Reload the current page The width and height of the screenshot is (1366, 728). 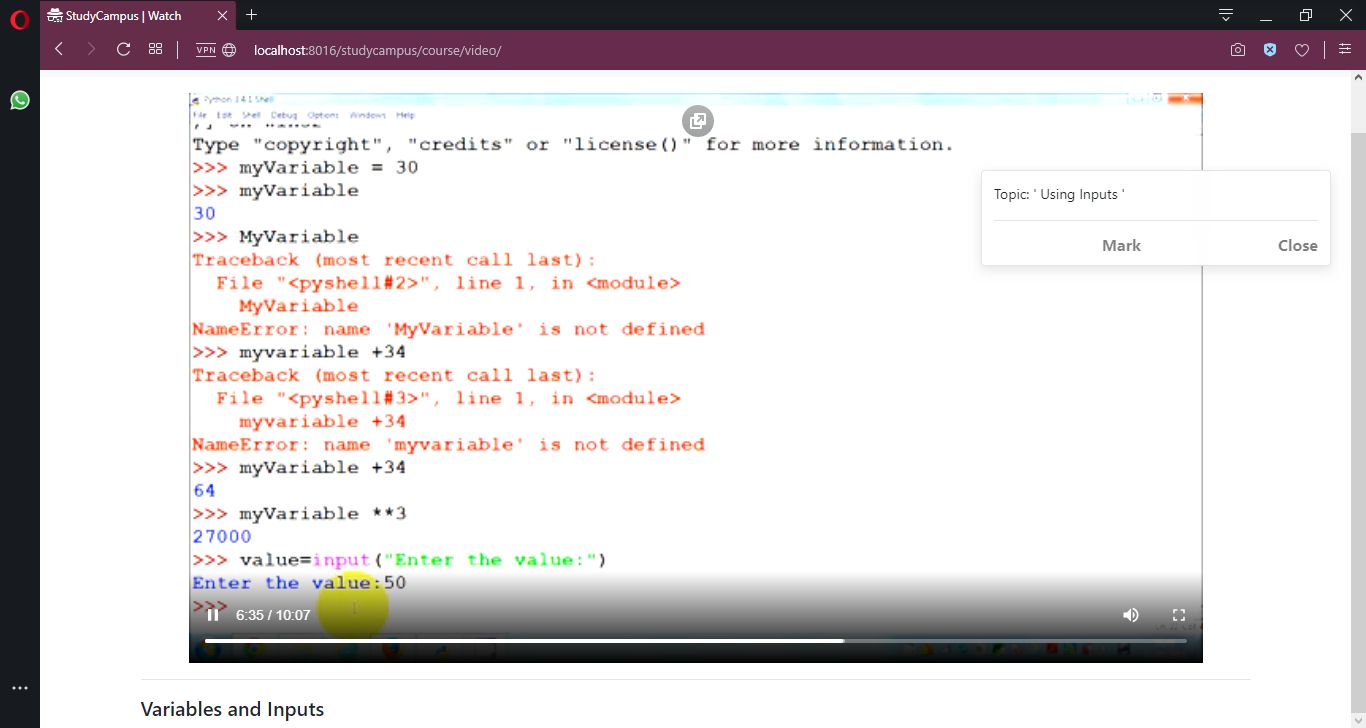[124, 49]
